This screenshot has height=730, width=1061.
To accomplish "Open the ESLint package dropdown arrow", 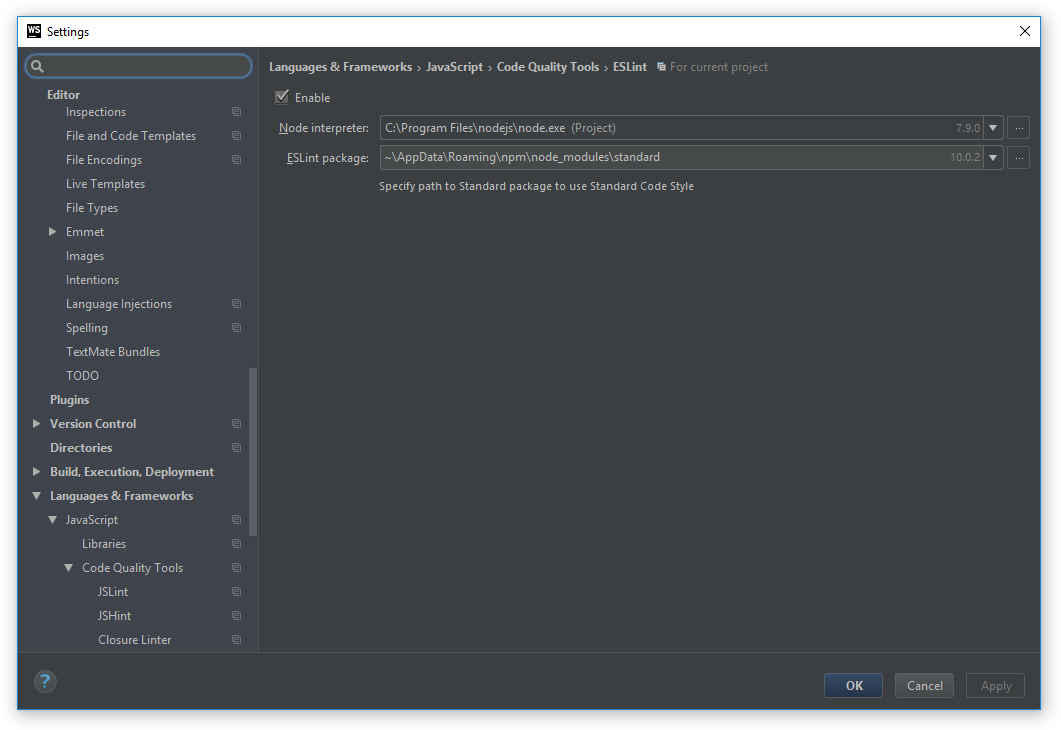I will click(993, 158).
